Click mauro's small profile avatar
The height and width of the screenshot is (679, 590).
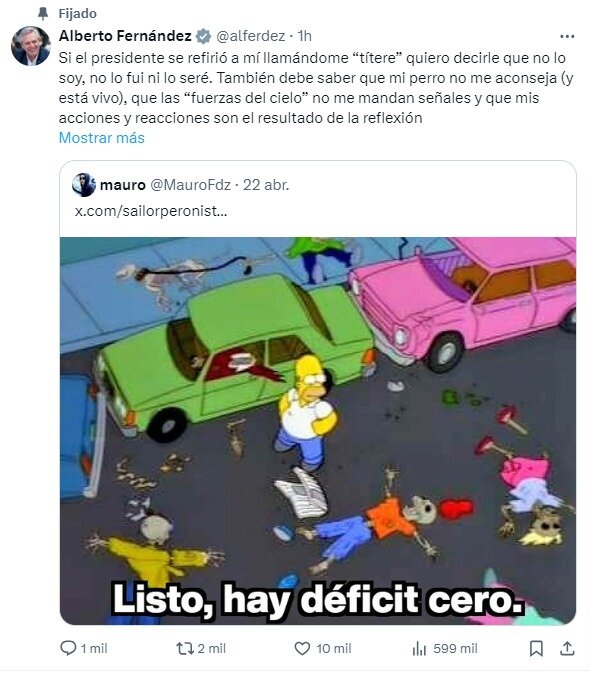[84, 185]
